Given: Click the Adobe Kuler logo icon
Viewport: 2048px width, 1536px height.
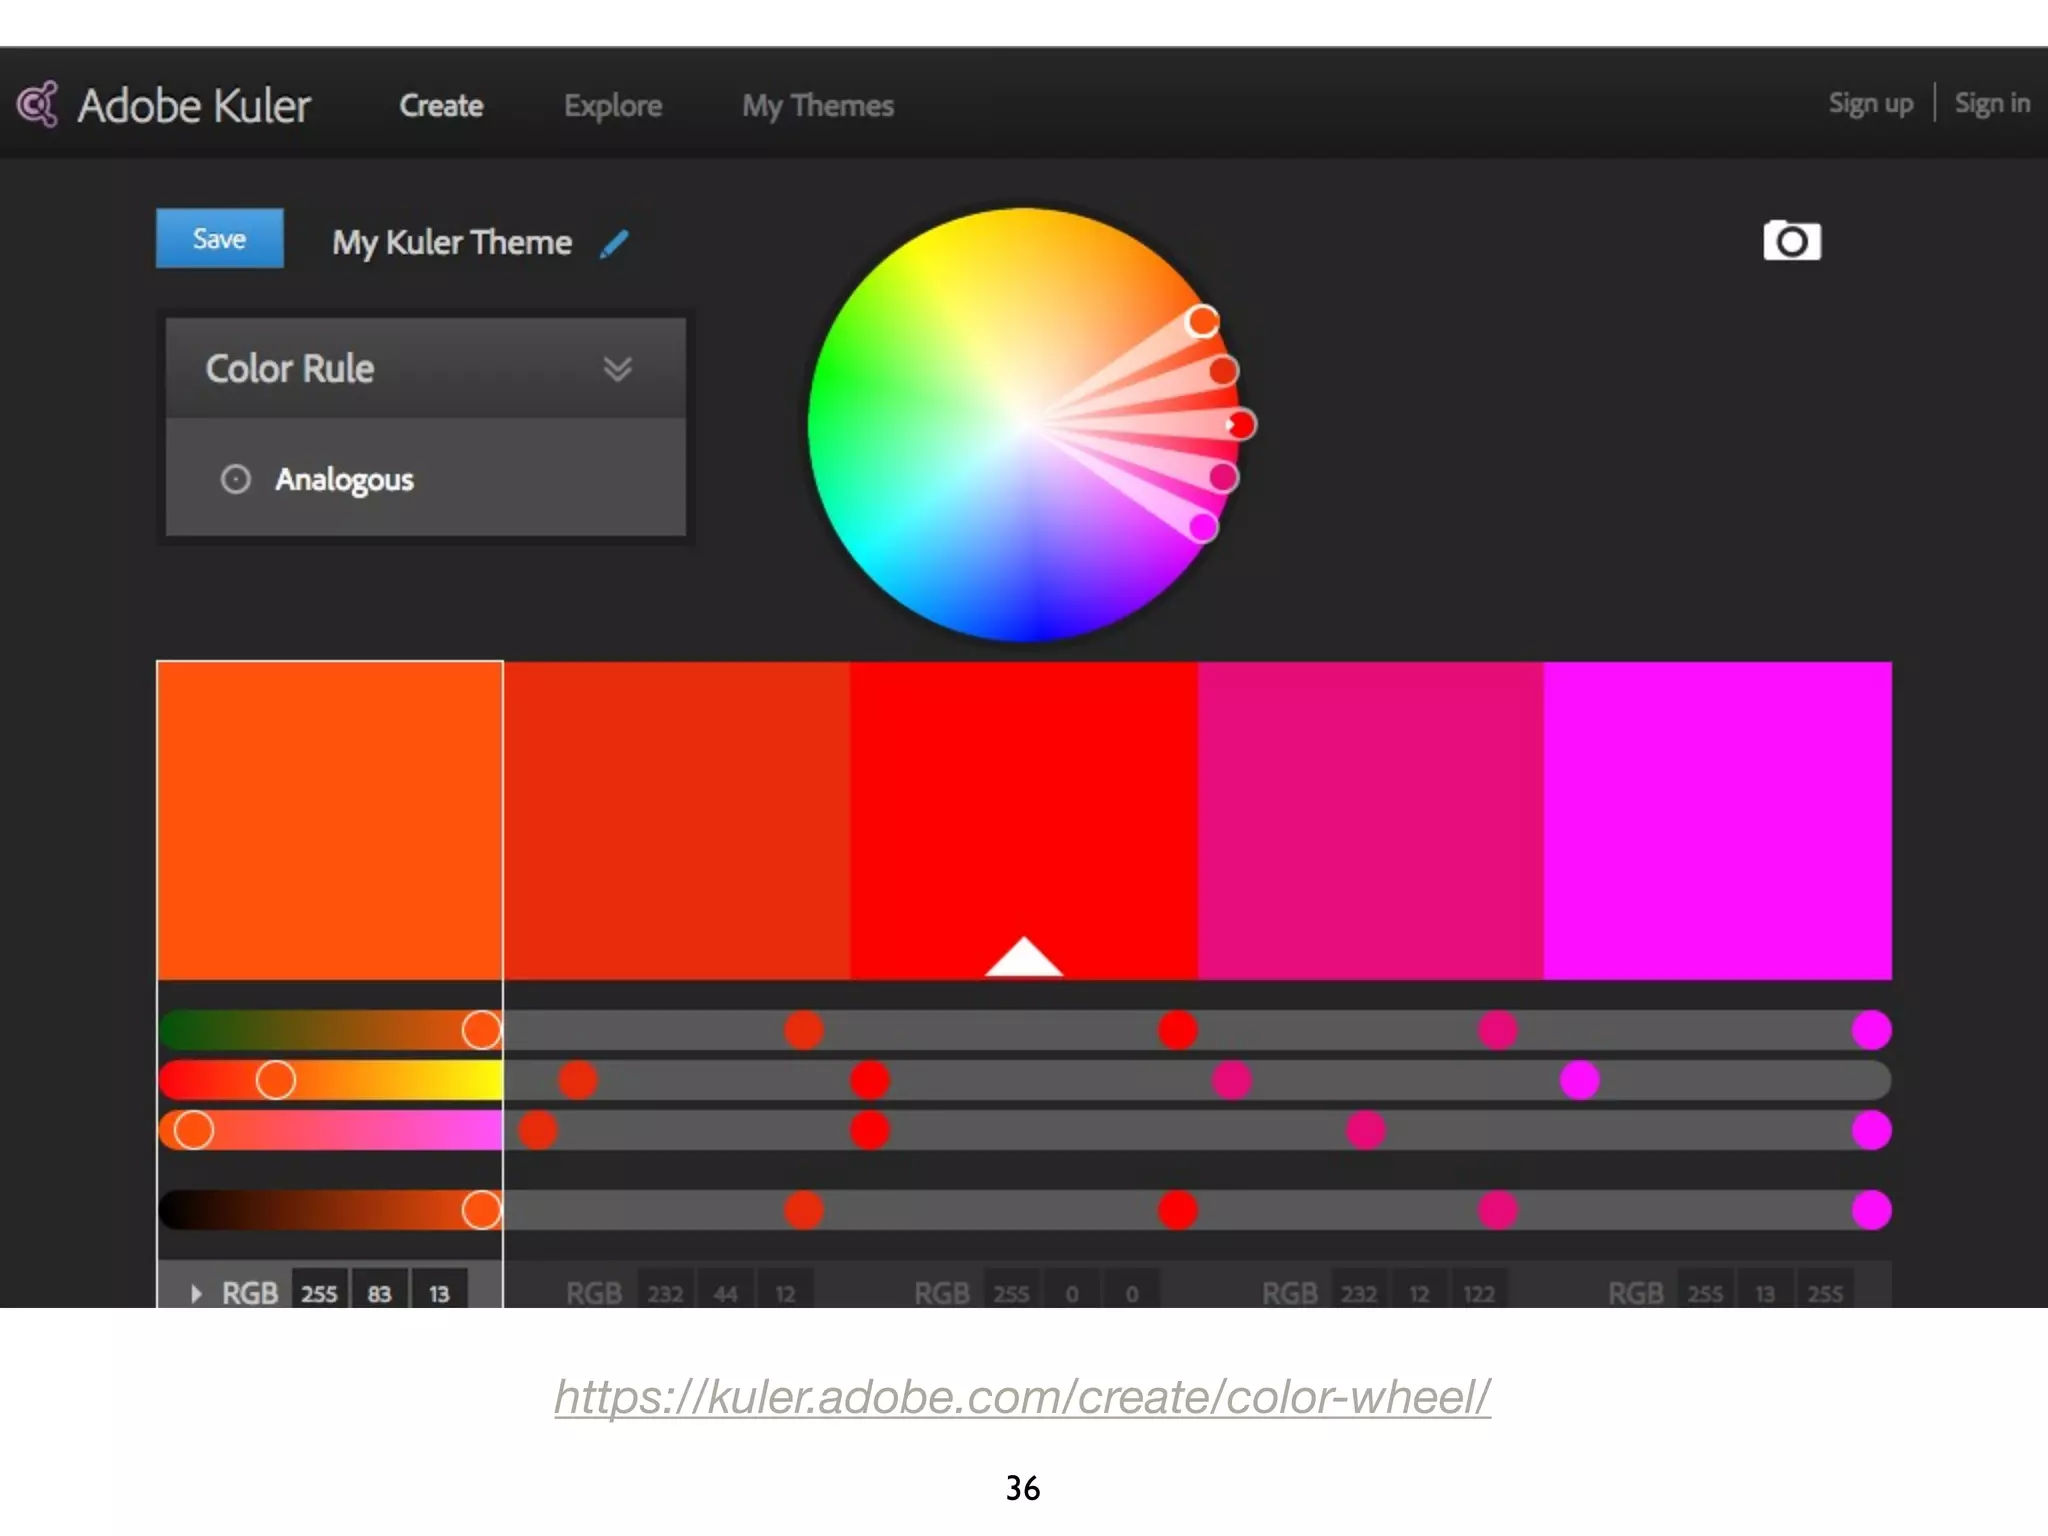Looking at the screenshot, I should pyautogui.click(x=38, y=104).
